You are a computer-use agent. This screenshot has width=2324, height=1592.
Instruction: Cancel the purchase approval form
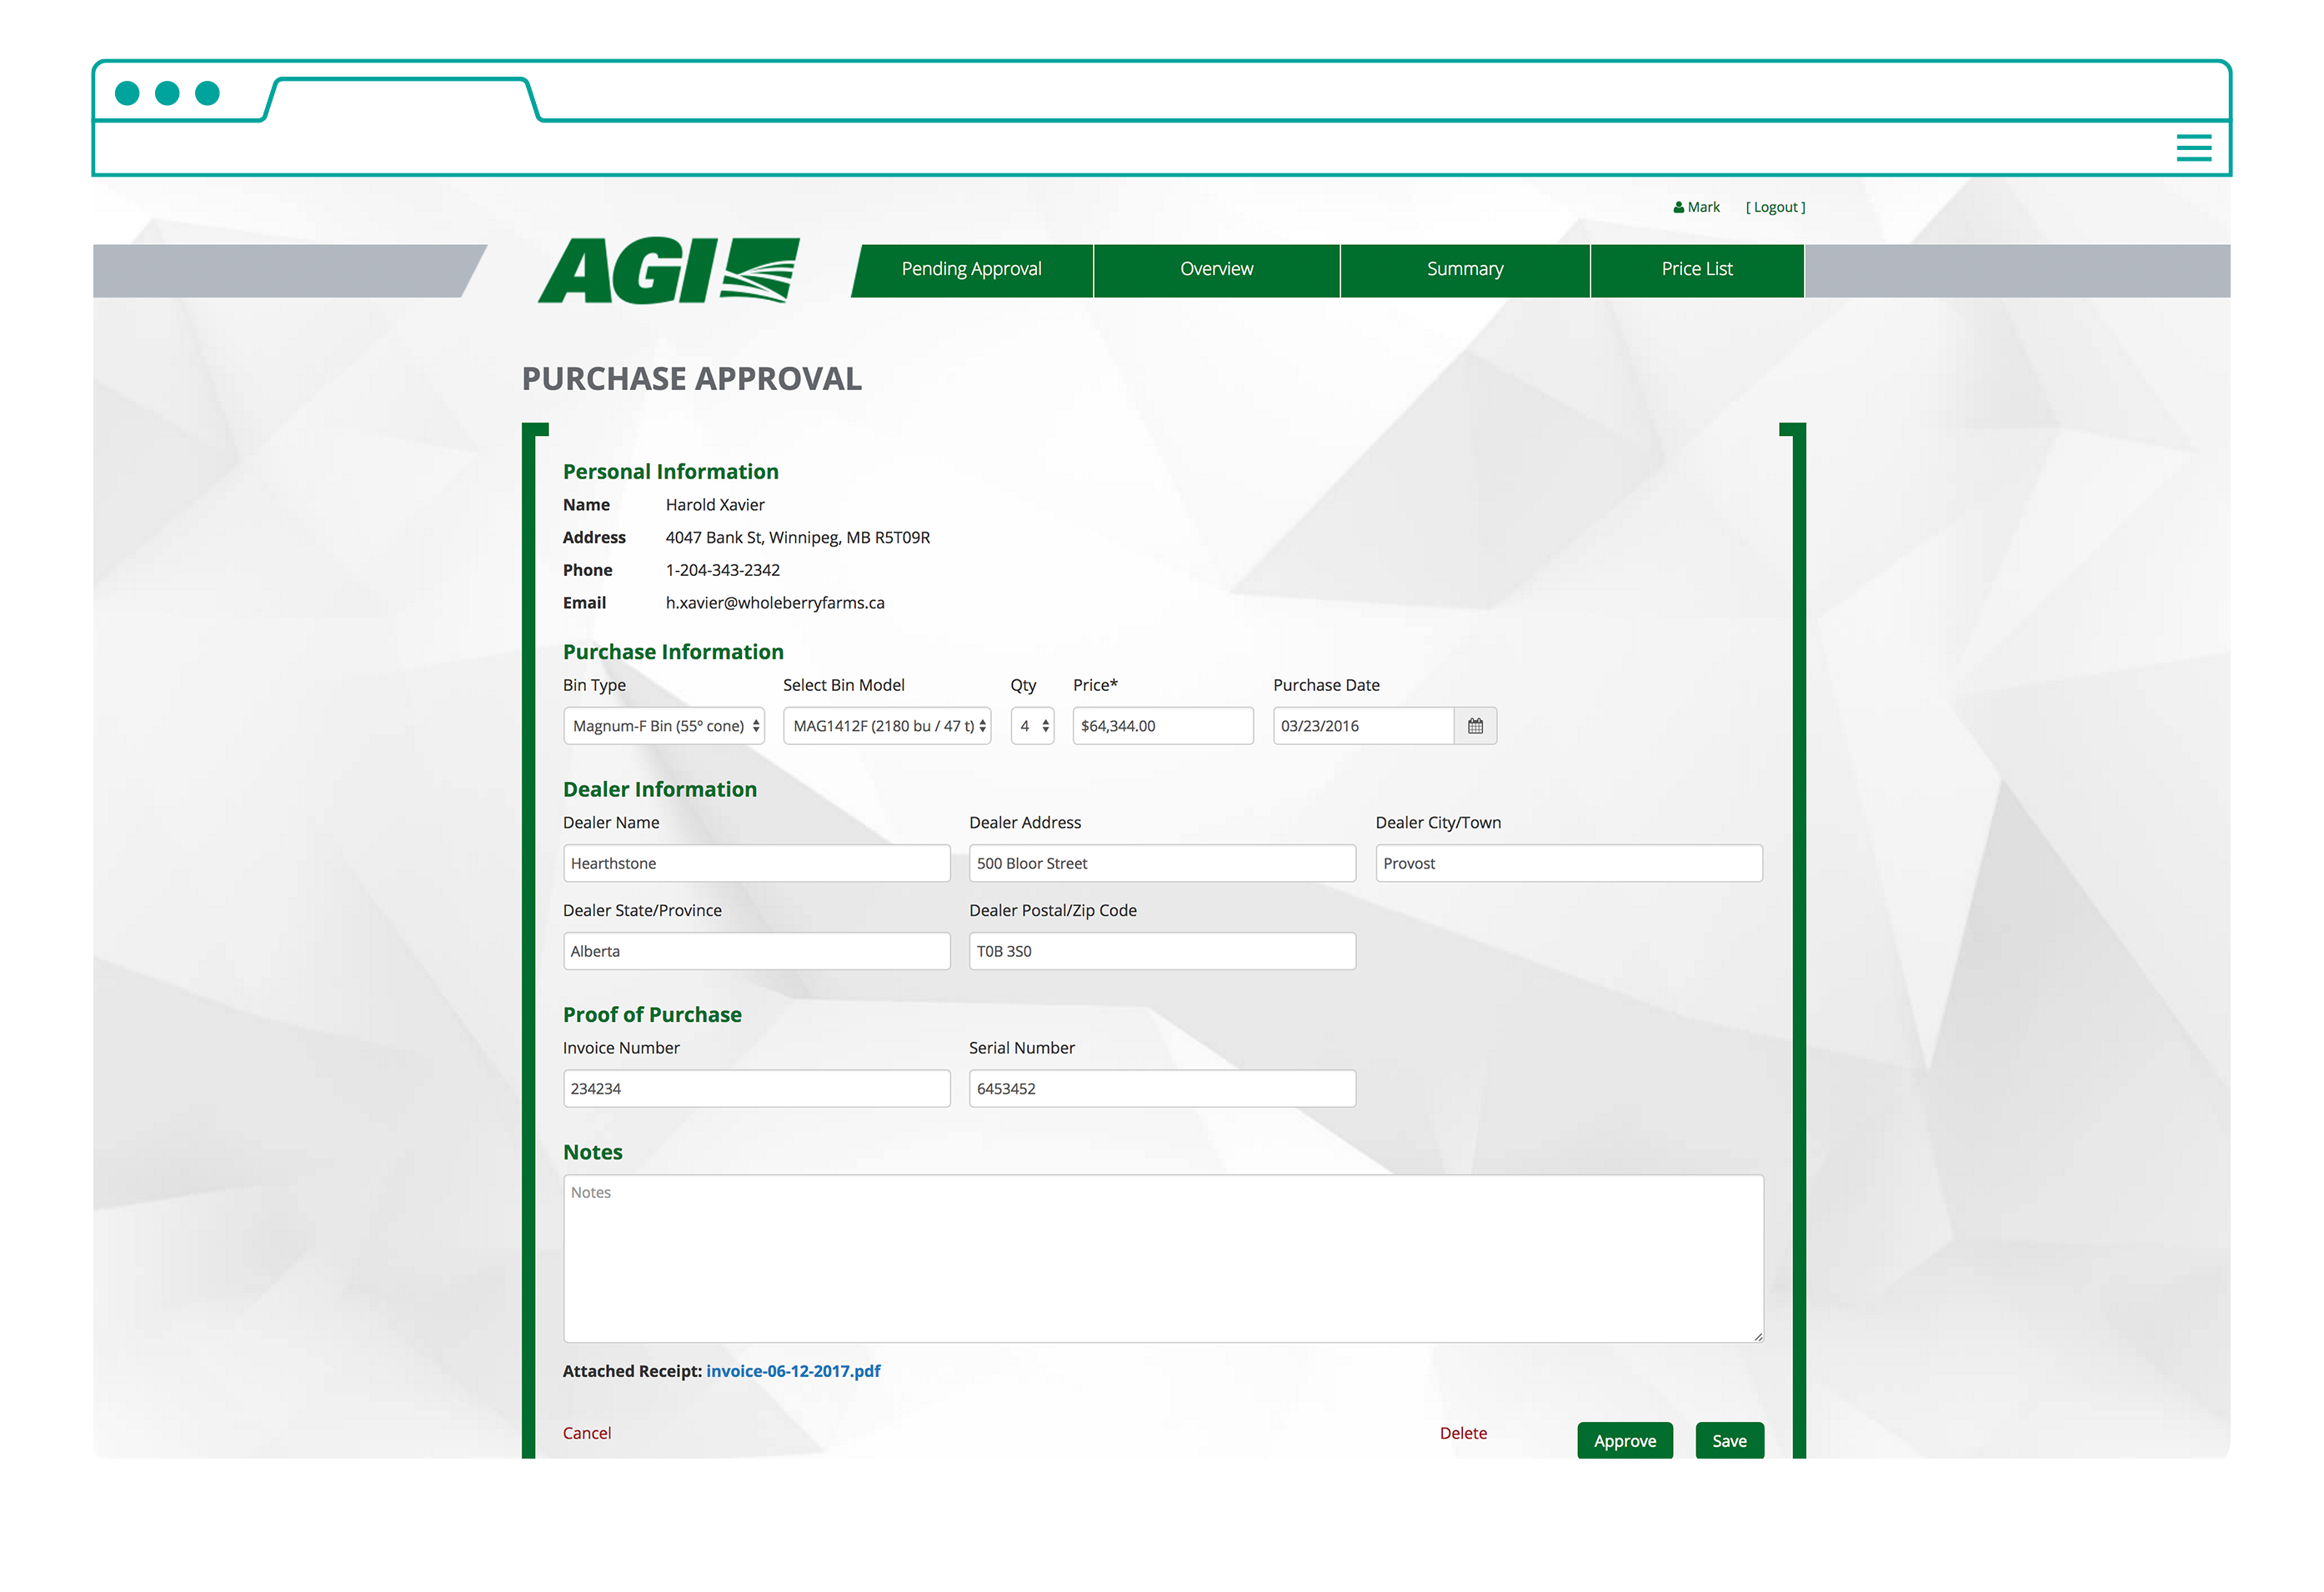click(x=586, y=1433)
